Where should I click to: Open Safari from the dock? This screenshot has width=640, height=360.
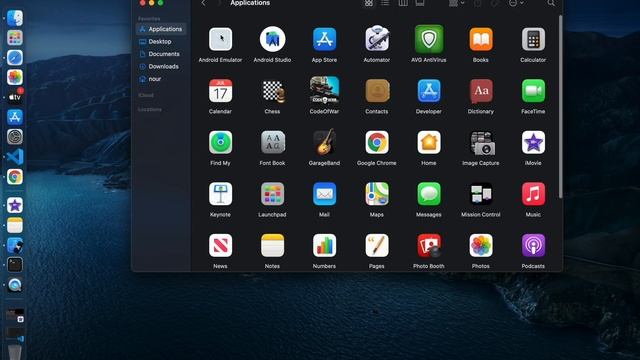pos(15,58)
